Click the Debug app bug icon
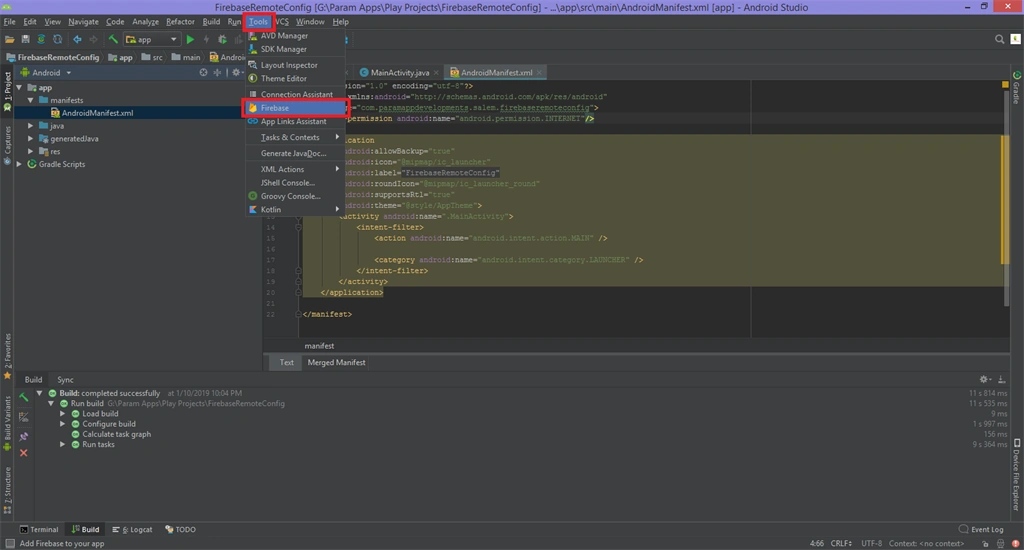Screen dimensions: 1024x550 pyautogui.click(x=223, y=39)
